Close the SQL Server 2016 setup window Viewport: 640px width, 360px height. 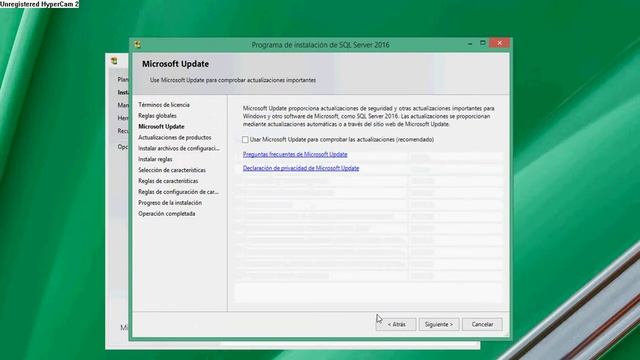(x=500, y=43)
